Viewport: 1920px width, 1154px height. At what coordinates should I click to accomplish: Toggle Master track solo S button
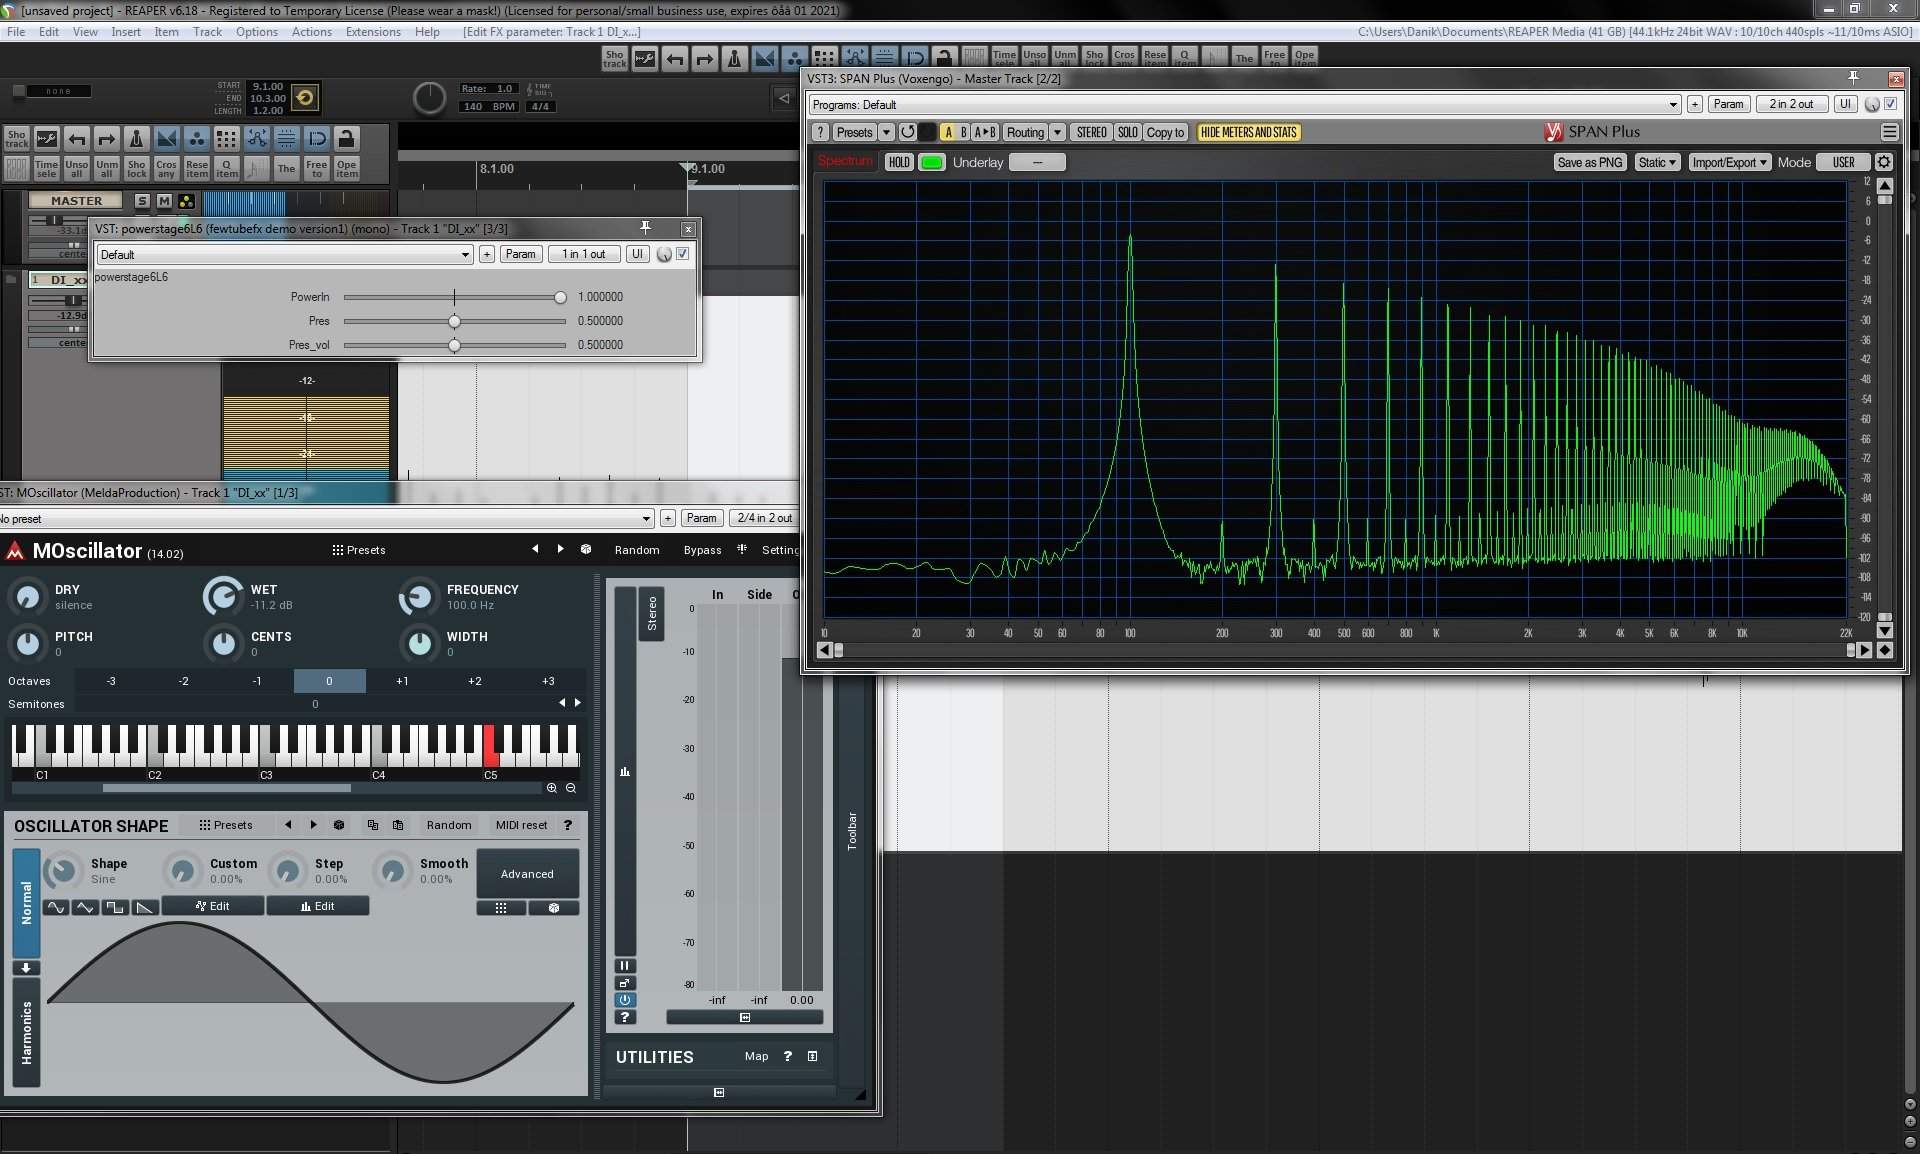(x=142, y=201)
